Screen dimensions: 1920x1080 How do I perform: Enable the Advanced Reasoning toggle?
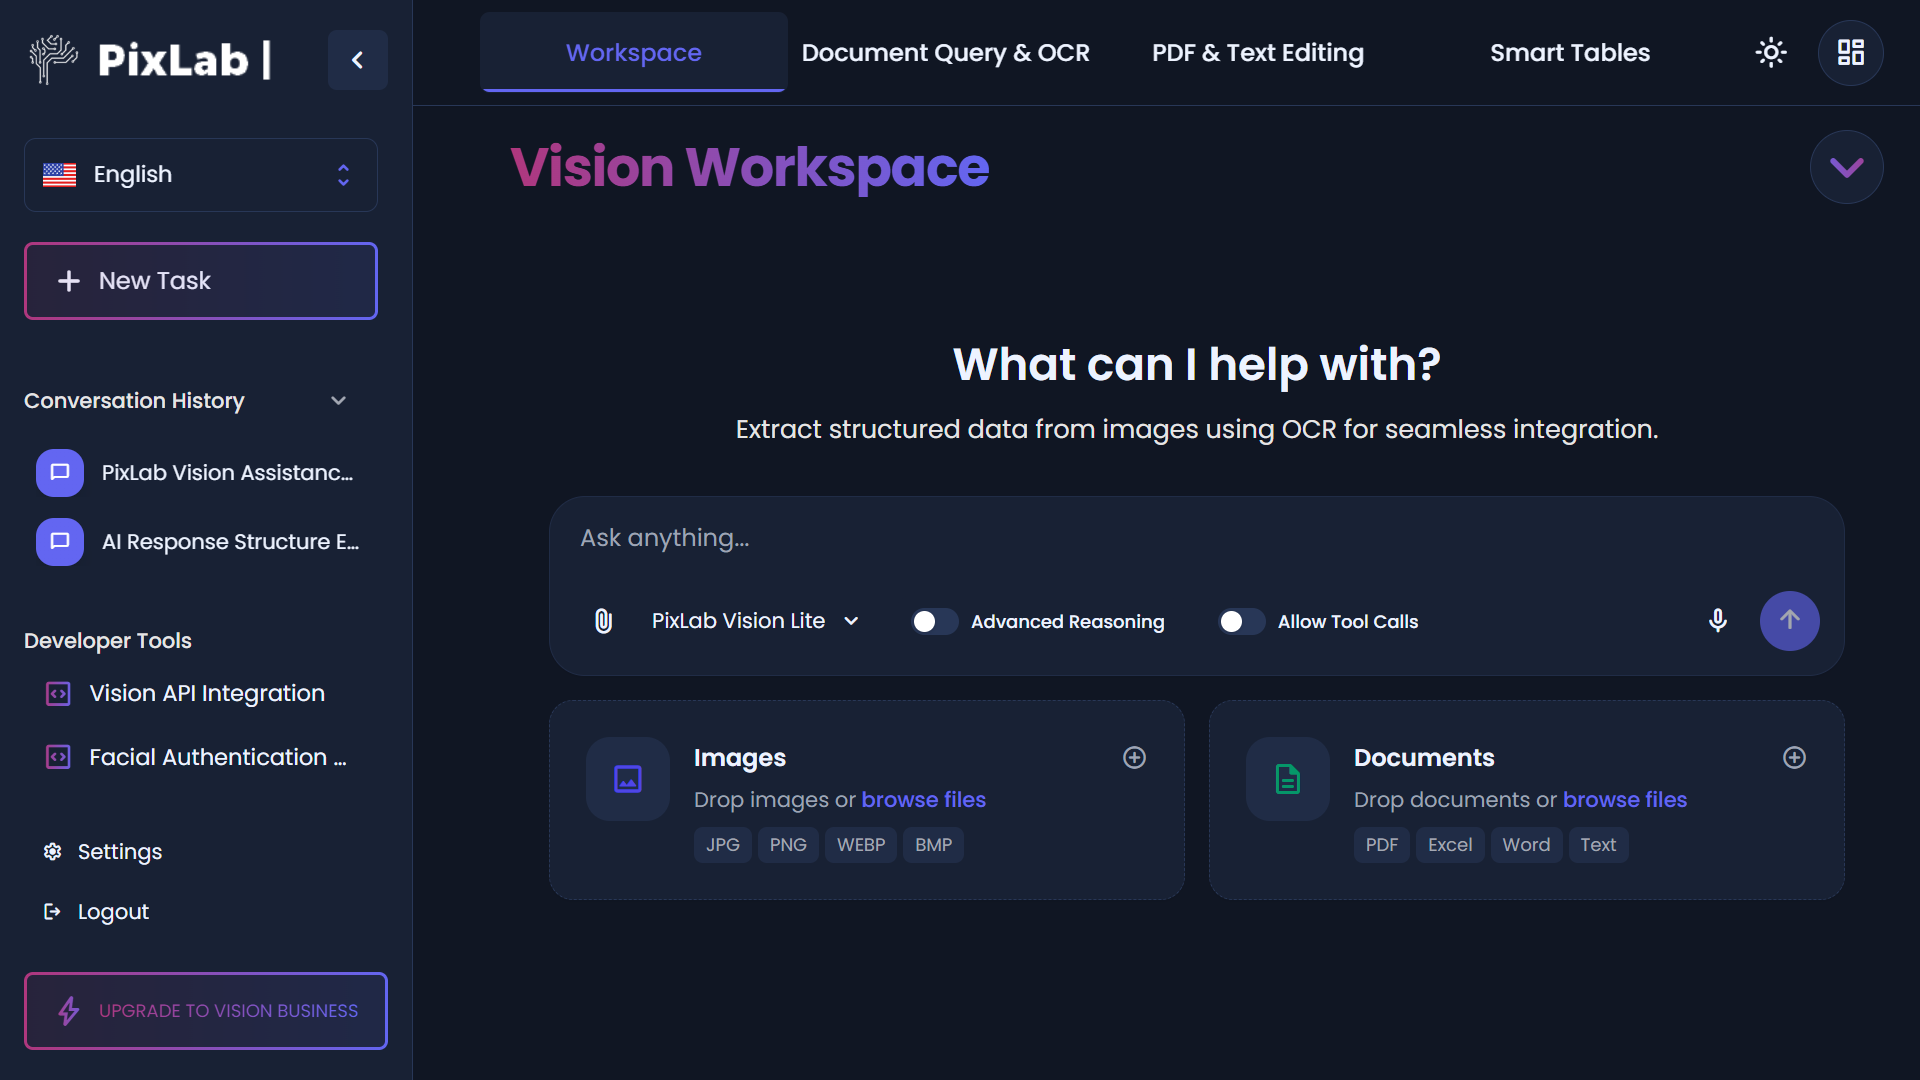tap(934, 622)
